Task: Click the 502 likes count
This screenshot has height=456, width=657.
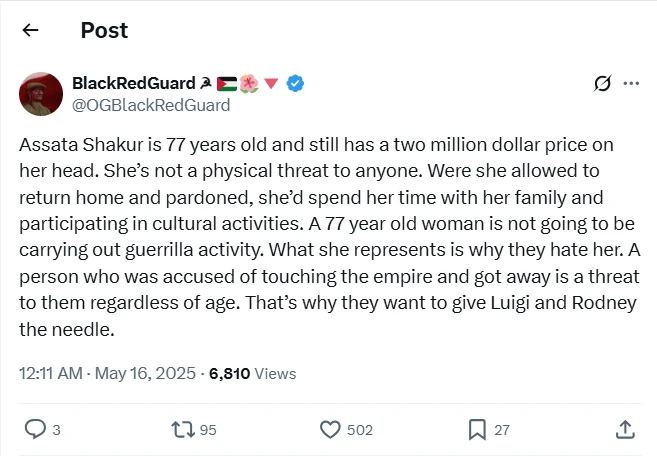Action: (x=359, y=430)
